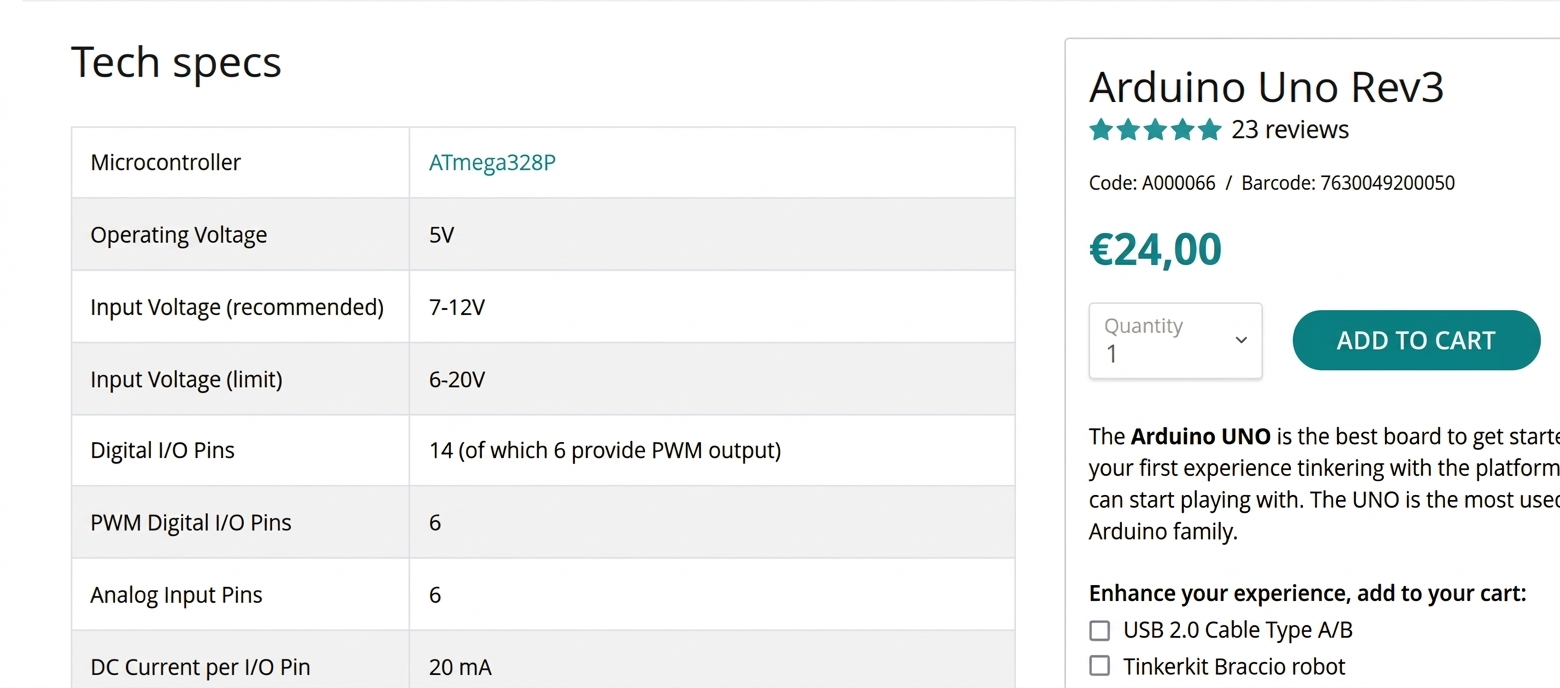Click the barcode number 7630049200050
This screenshot has height=688, width=1560.
(1387, 184)
